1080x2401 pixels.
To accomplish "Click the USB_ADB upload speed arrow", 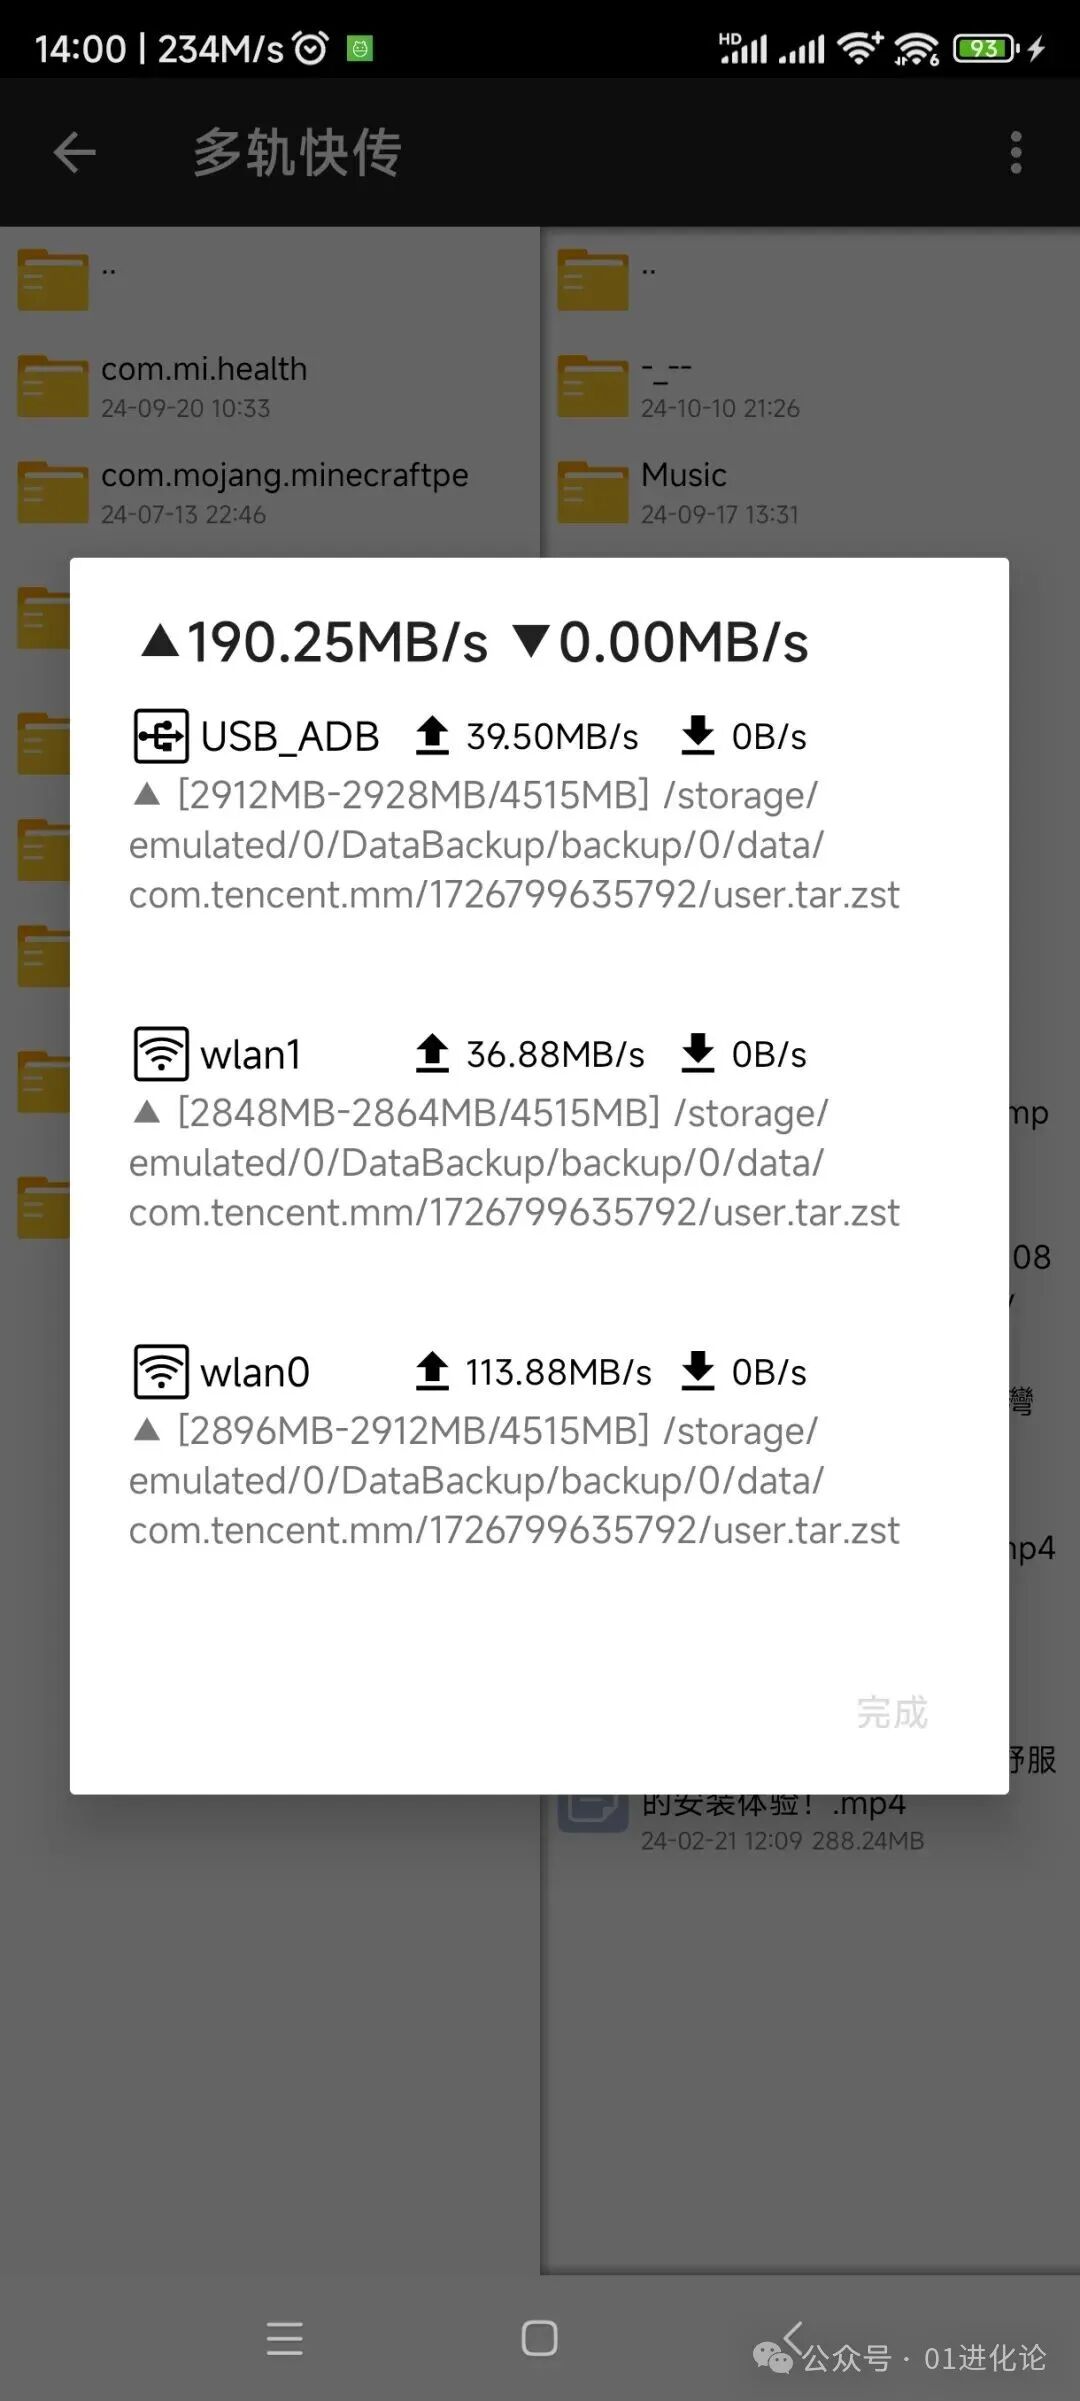I will (432, 736).
